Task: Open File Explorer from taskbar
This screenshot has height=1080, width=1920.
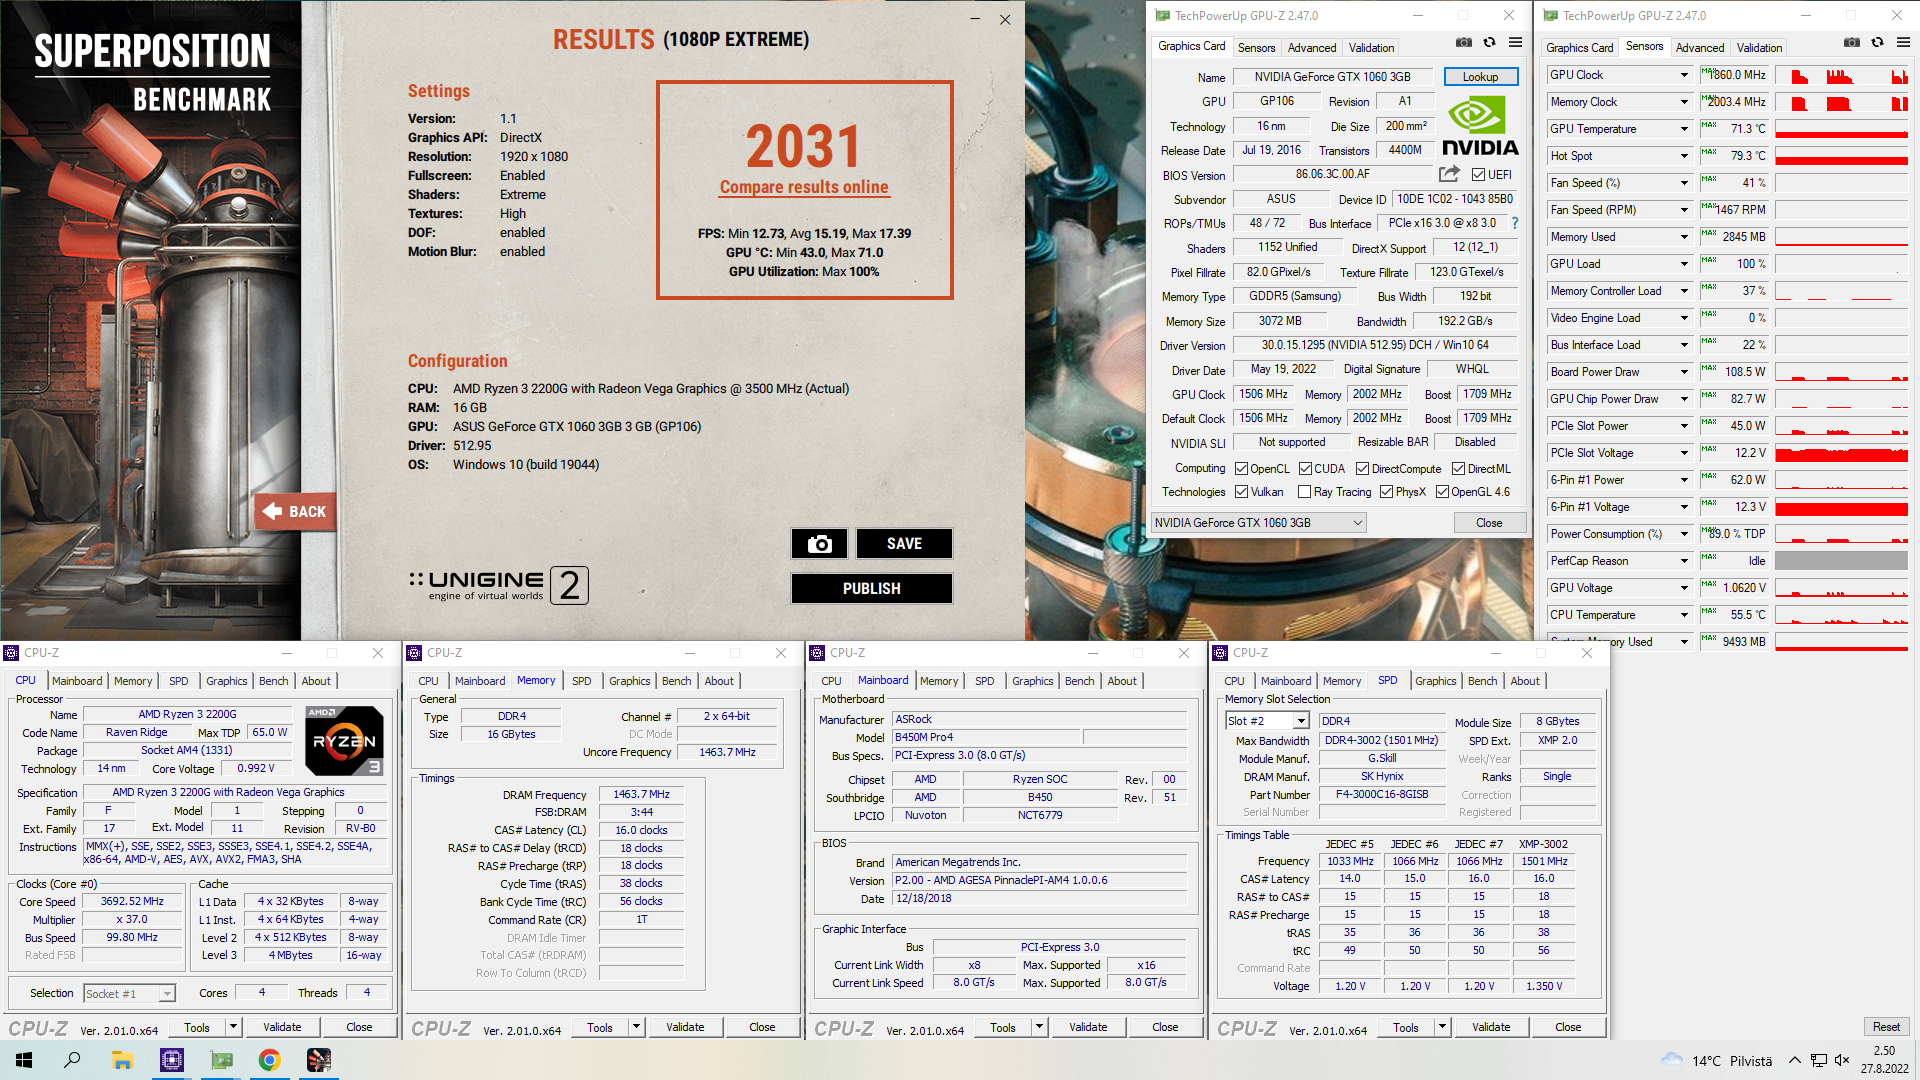Action: (122, 1060)
